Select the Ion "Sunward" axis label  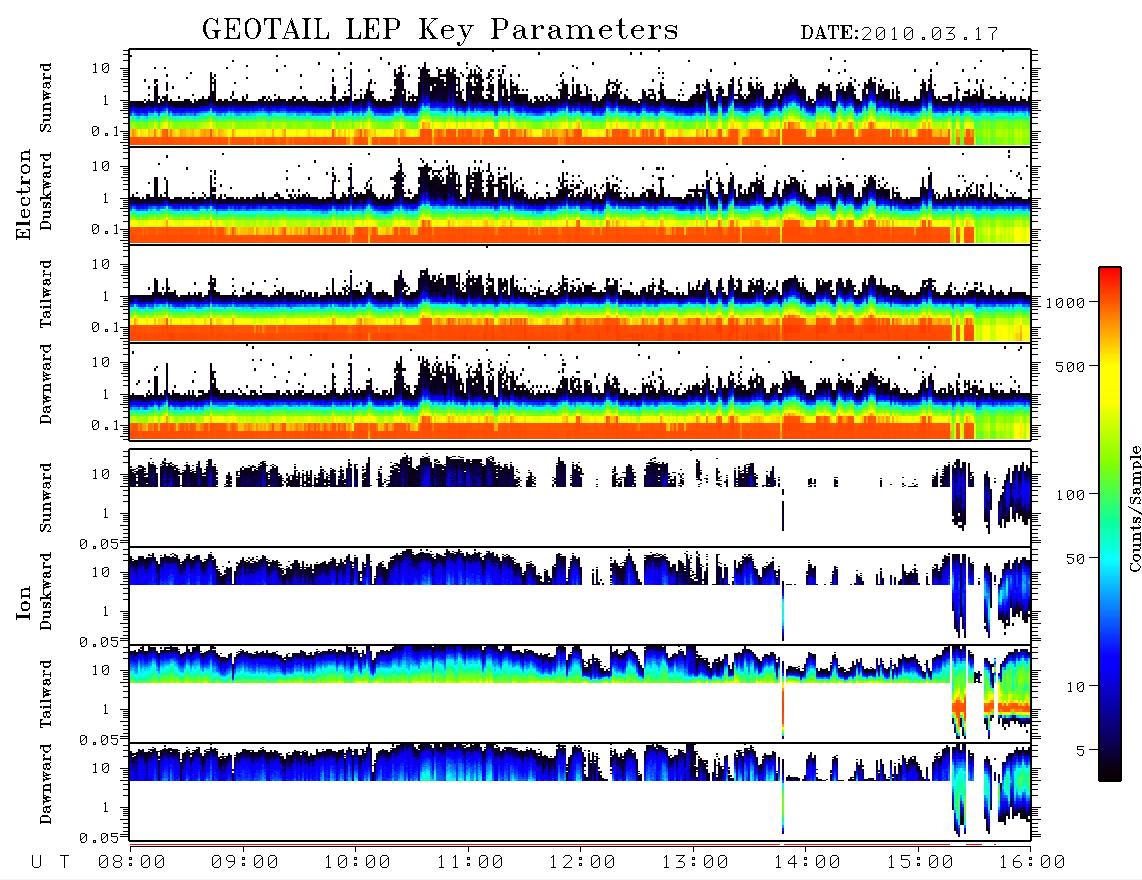click(x=46, y=497)
